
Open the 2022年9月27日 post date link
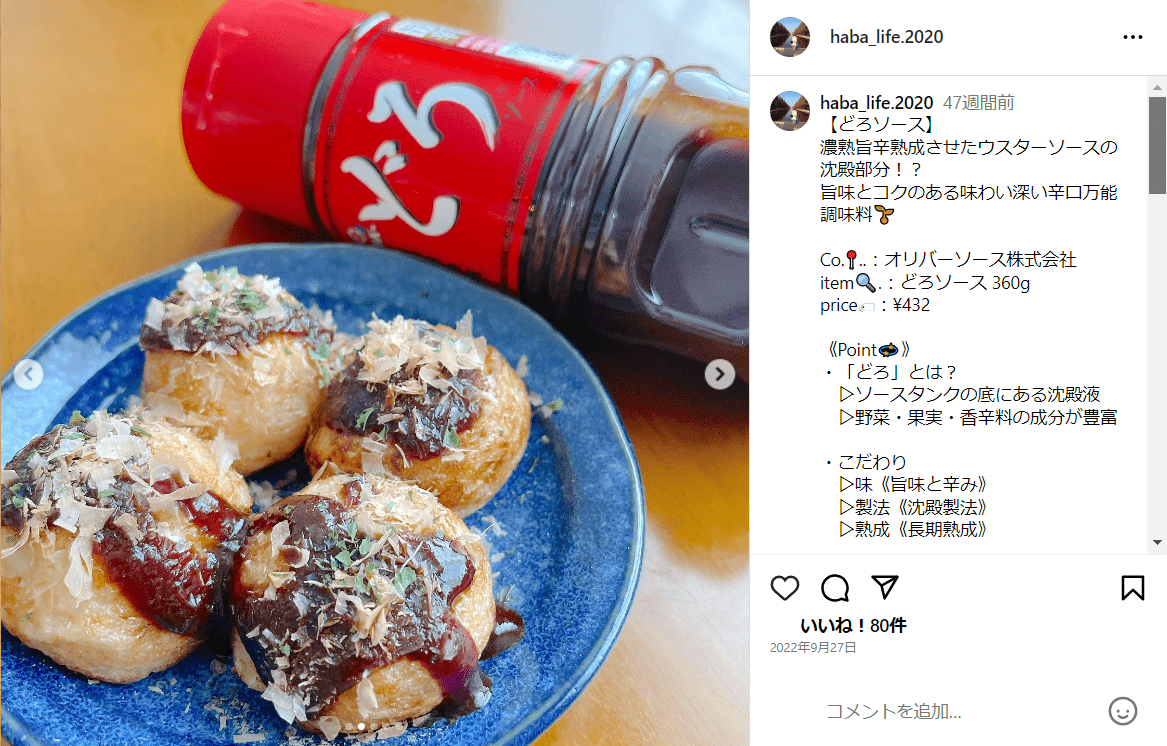(813, 648)
